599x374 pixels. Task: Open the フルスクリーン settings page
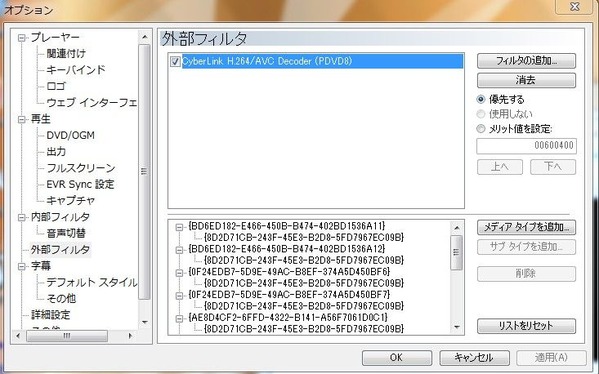(x=81, y=168)
